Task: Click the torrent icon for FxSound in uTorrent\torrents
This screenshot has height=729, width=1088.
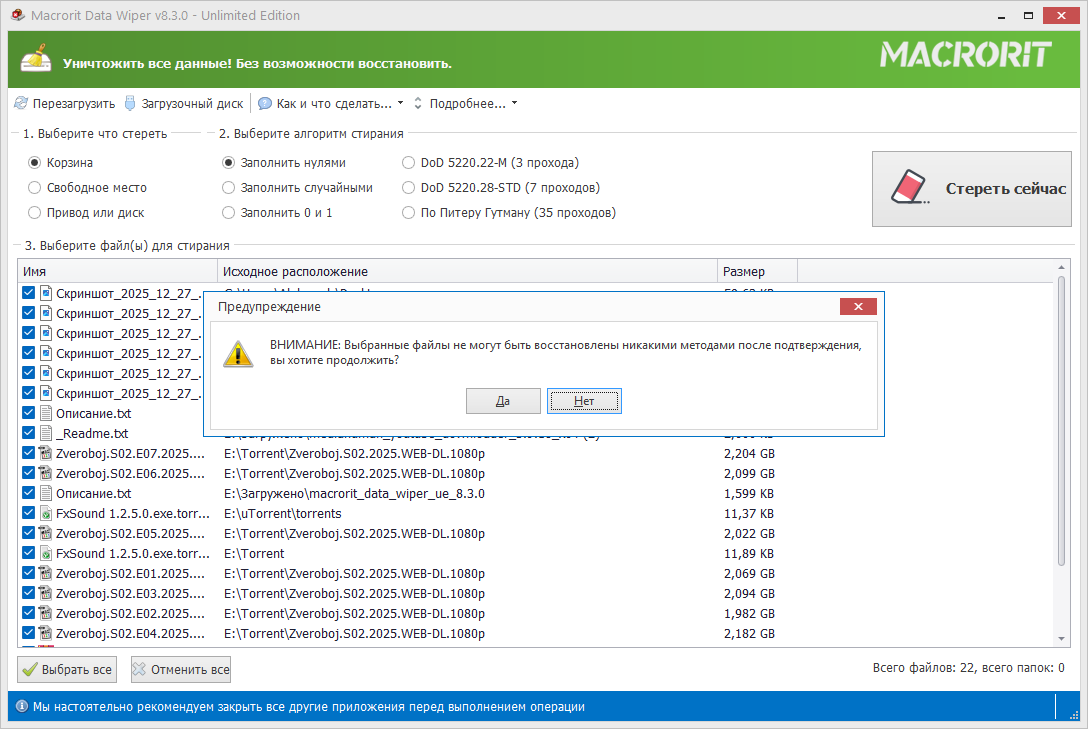Action: coord(45,513)
